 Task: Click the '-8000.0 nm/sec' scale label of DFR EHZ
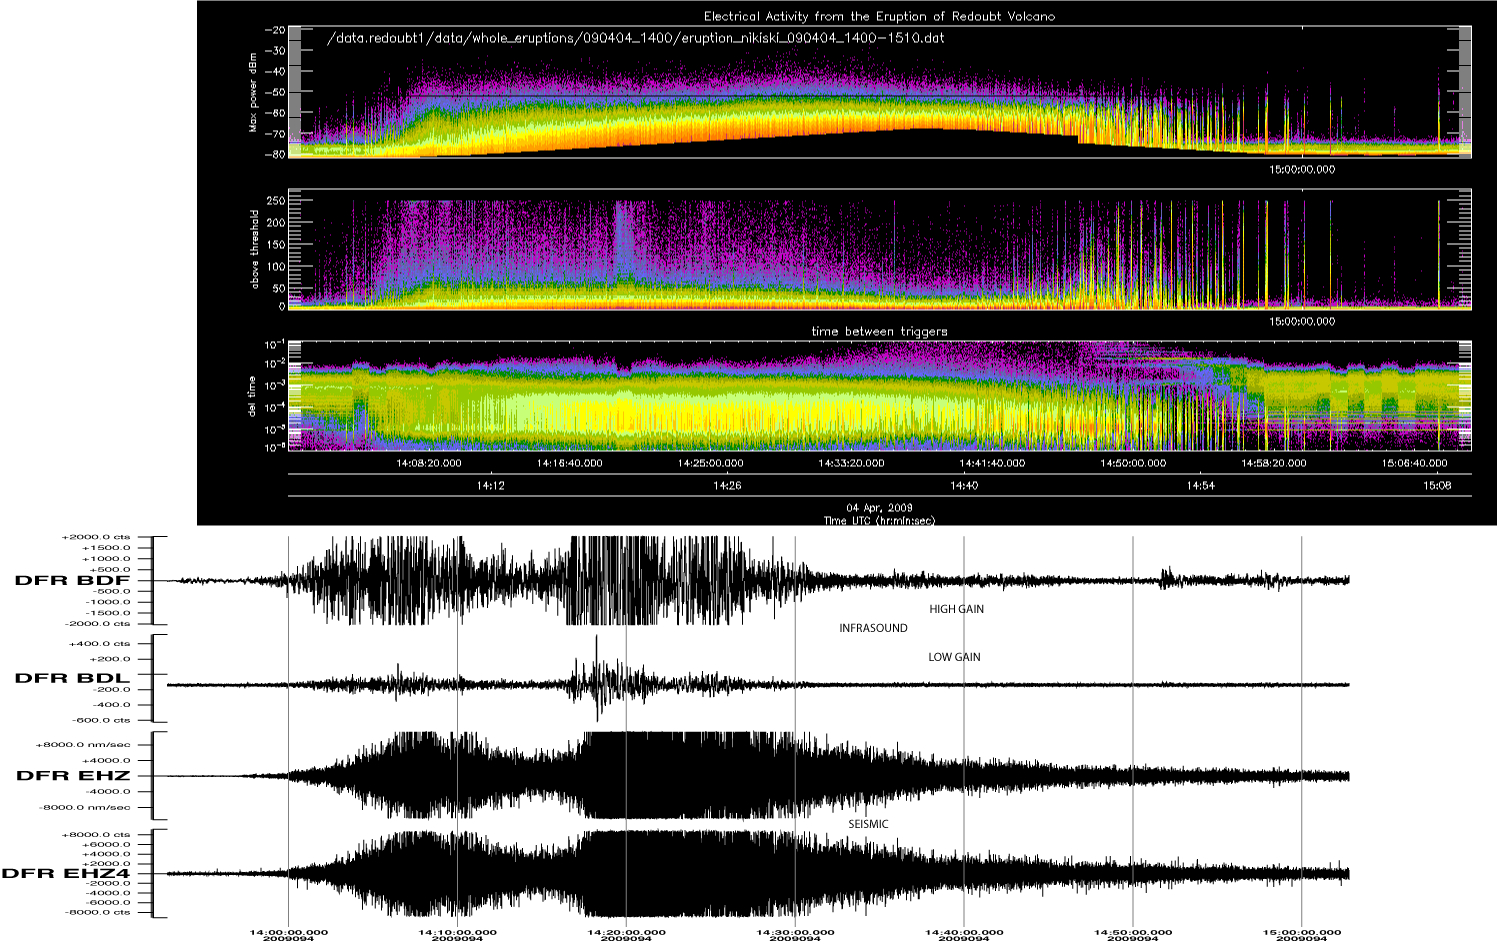tap(82, 807)
